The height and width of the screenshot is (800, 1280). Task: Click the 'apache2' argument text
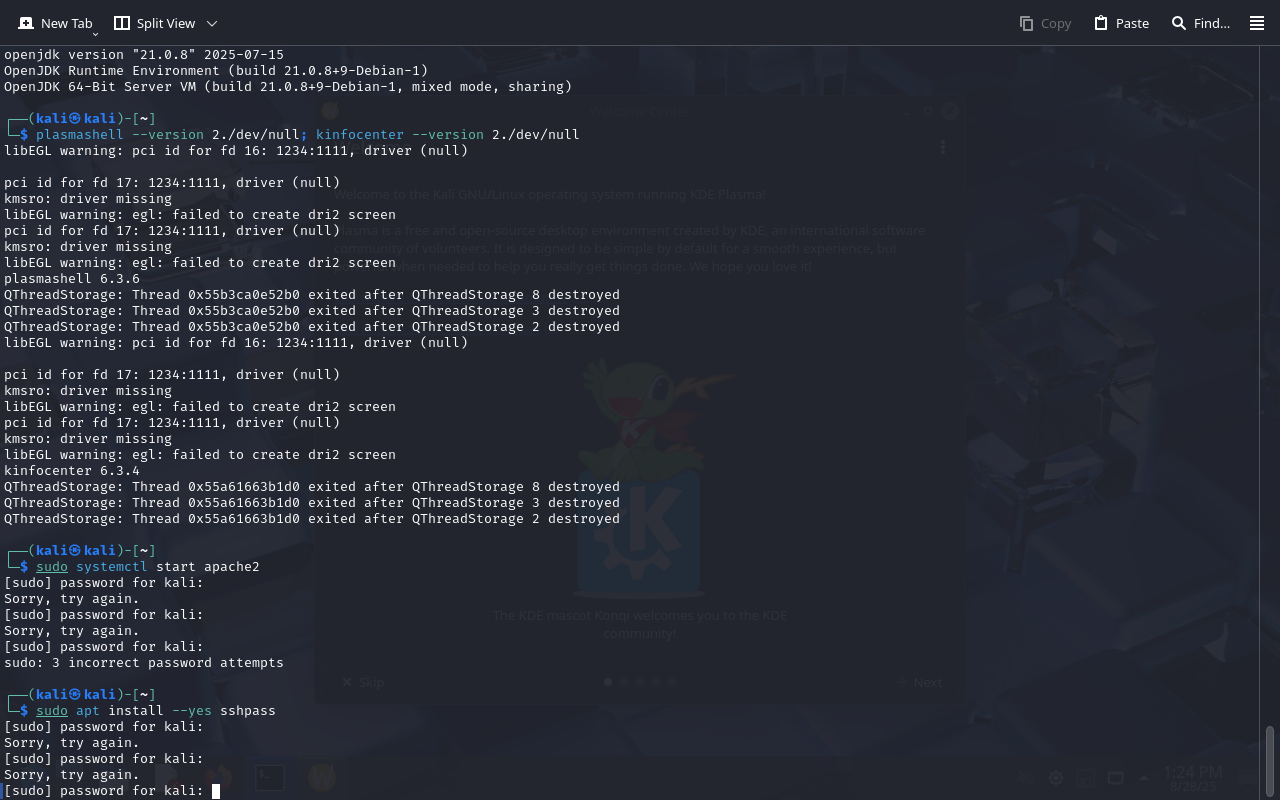tap(232, 567)
